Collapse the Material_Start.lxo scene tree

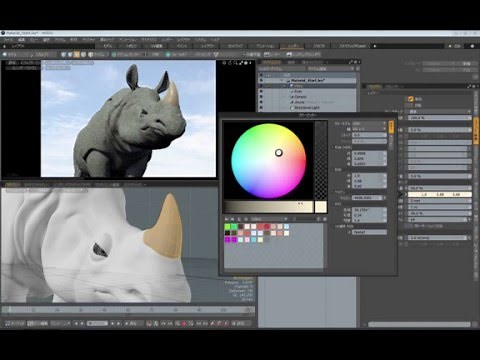[282, 80]
